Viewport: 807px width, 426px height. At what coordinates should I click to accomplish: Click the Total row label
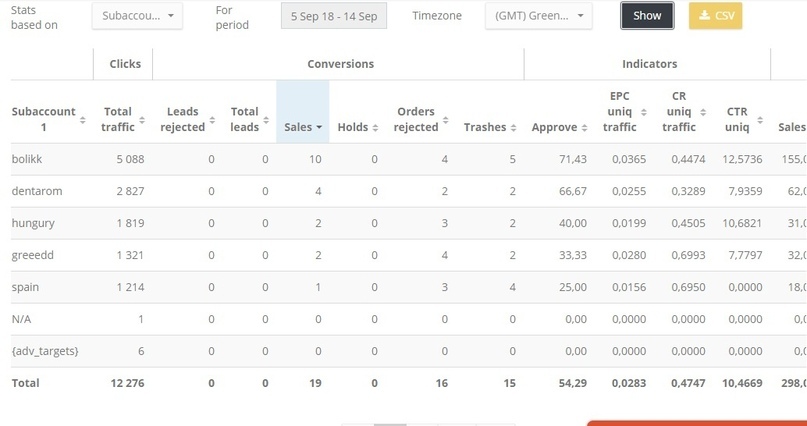[x=25, y=383]
